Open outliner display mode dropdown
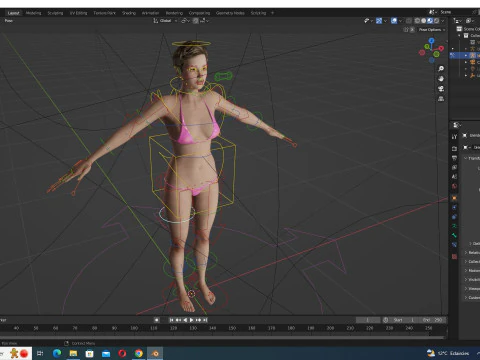Screen dimensions: 480x360 458,21
